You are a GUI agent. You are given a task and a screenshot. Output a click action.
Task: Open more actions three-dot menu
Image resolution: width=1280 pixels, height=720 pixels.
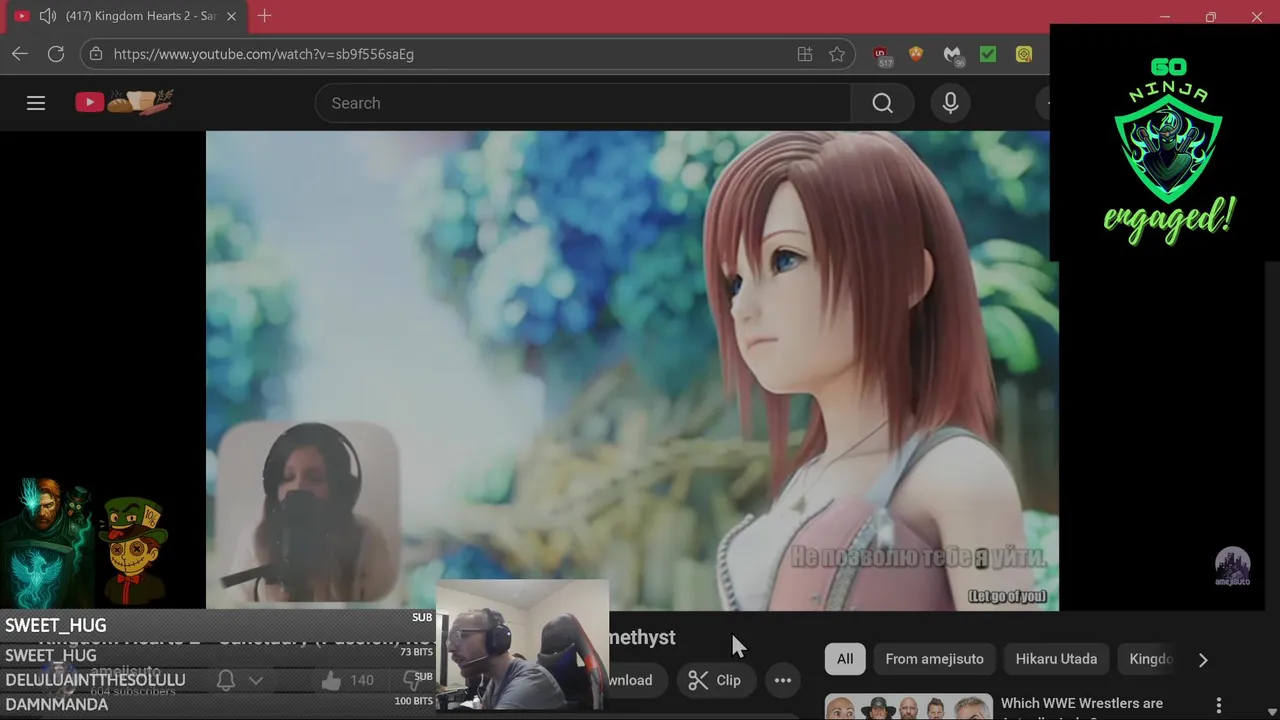point(783,680)
